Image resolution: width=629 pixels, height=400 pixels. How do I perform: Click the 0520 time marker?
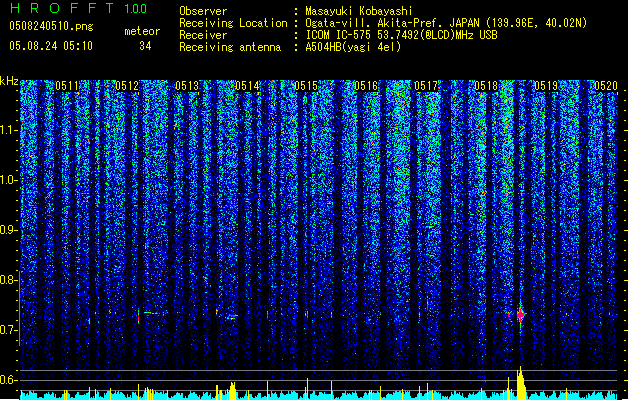(x=606, y=86)
